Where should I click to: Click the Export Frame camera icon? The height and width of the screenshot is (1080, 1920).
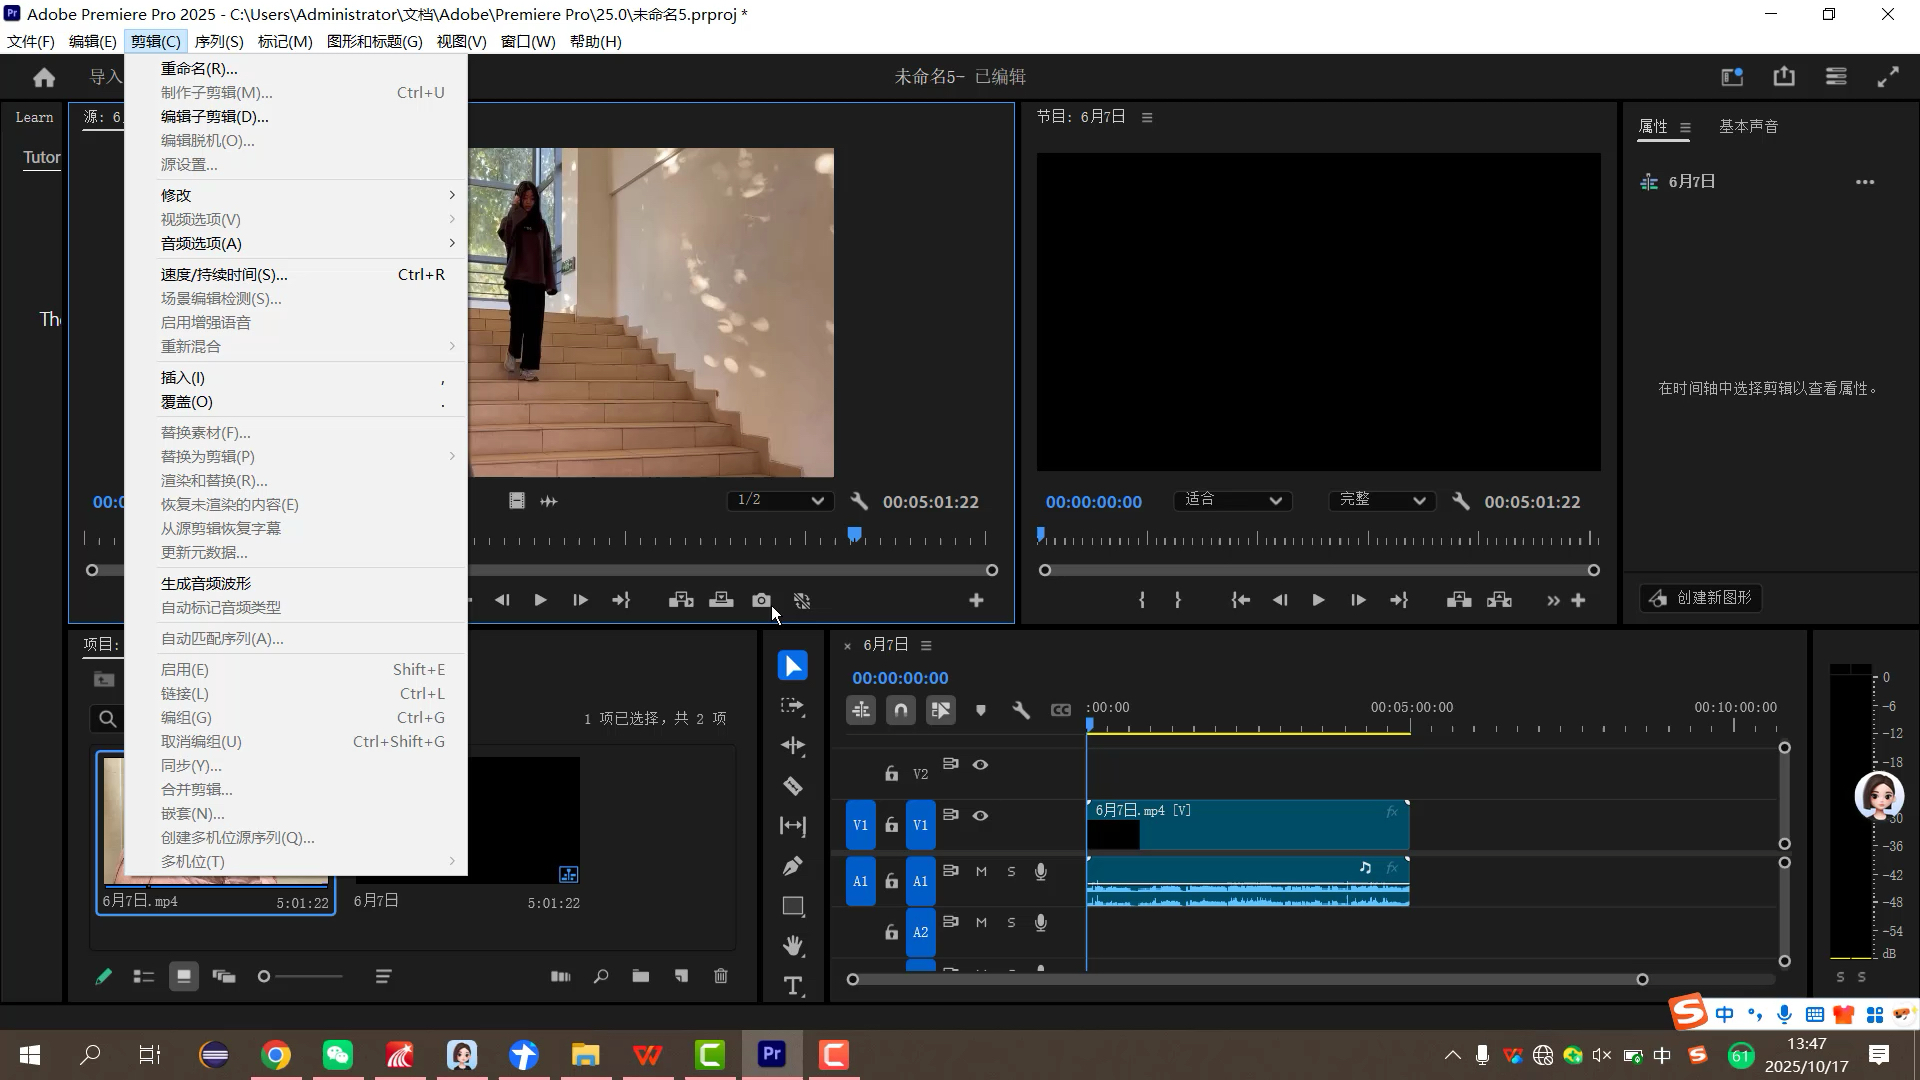tap(761, 600)
